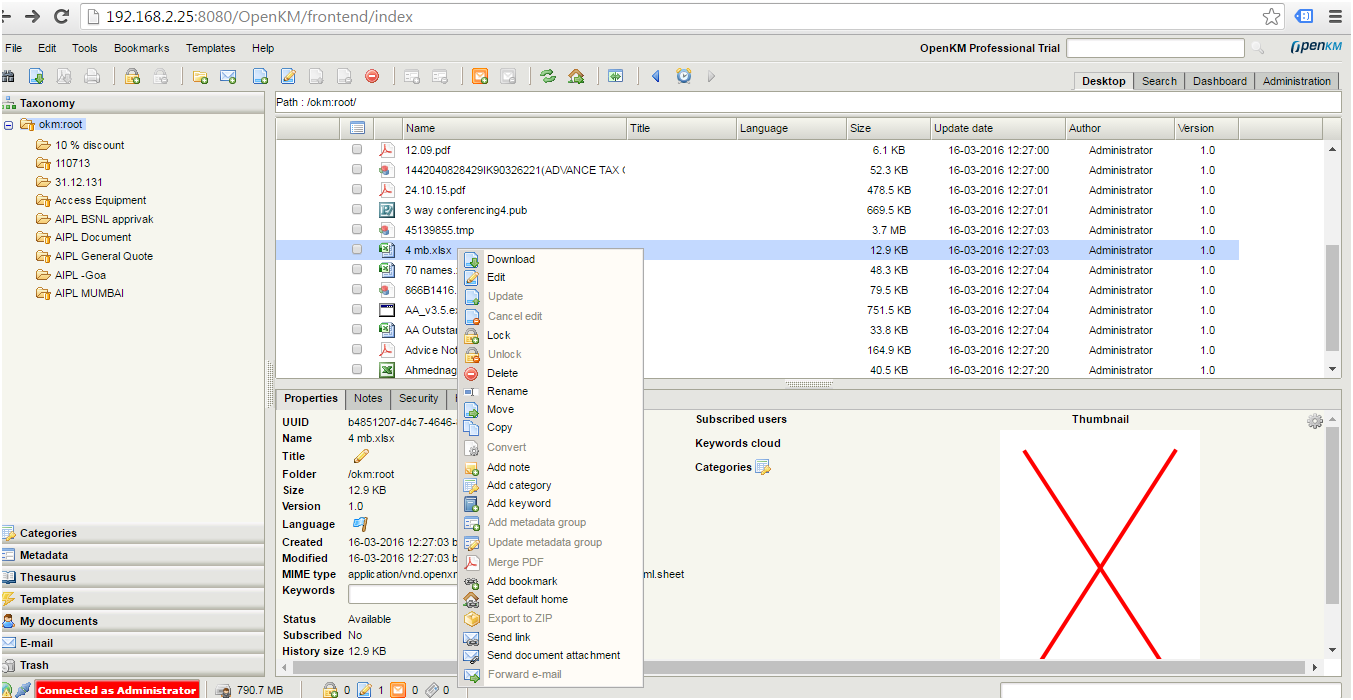Tick the checkbox for 24.10.15.pdf
Screen dimensions: 1353x700
(357, 190)
